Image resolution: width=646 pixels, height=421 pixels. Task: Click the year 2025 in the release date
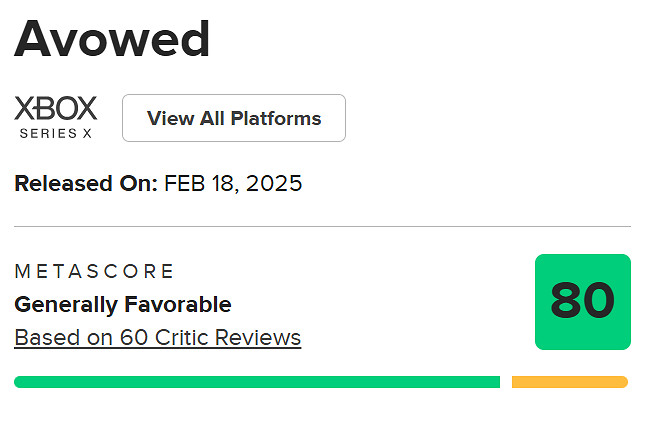click(275, 184)
